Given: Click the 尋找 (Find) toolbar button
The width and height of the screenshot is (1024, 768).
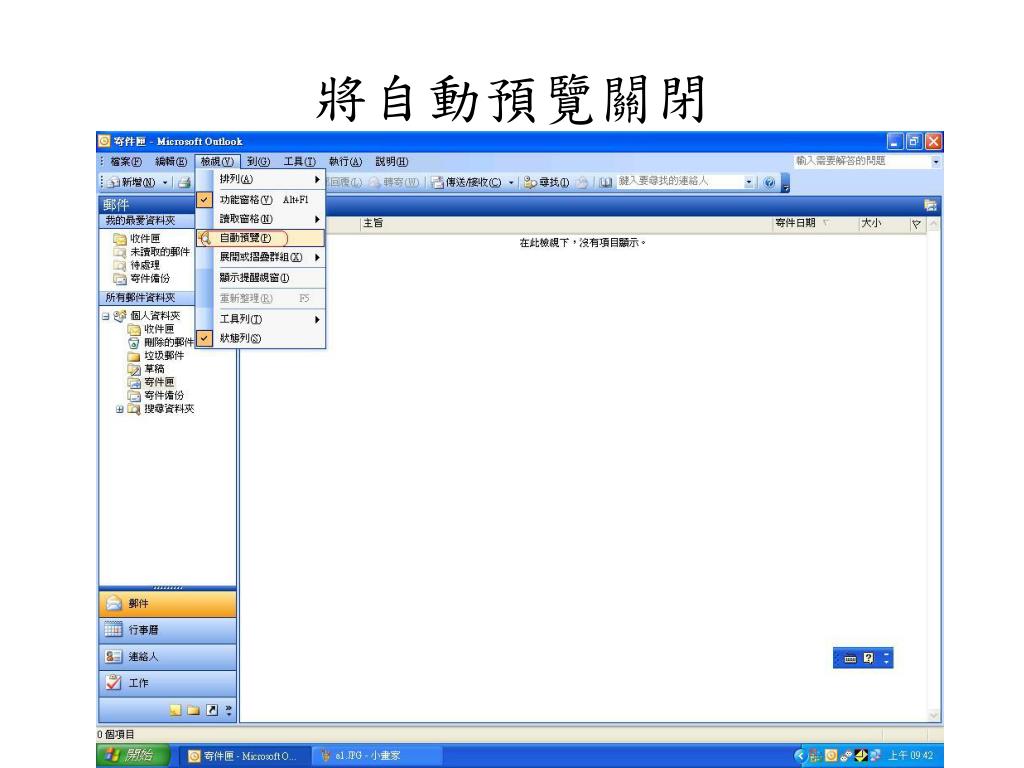Looking at the screenshot, I should point(547,182).
